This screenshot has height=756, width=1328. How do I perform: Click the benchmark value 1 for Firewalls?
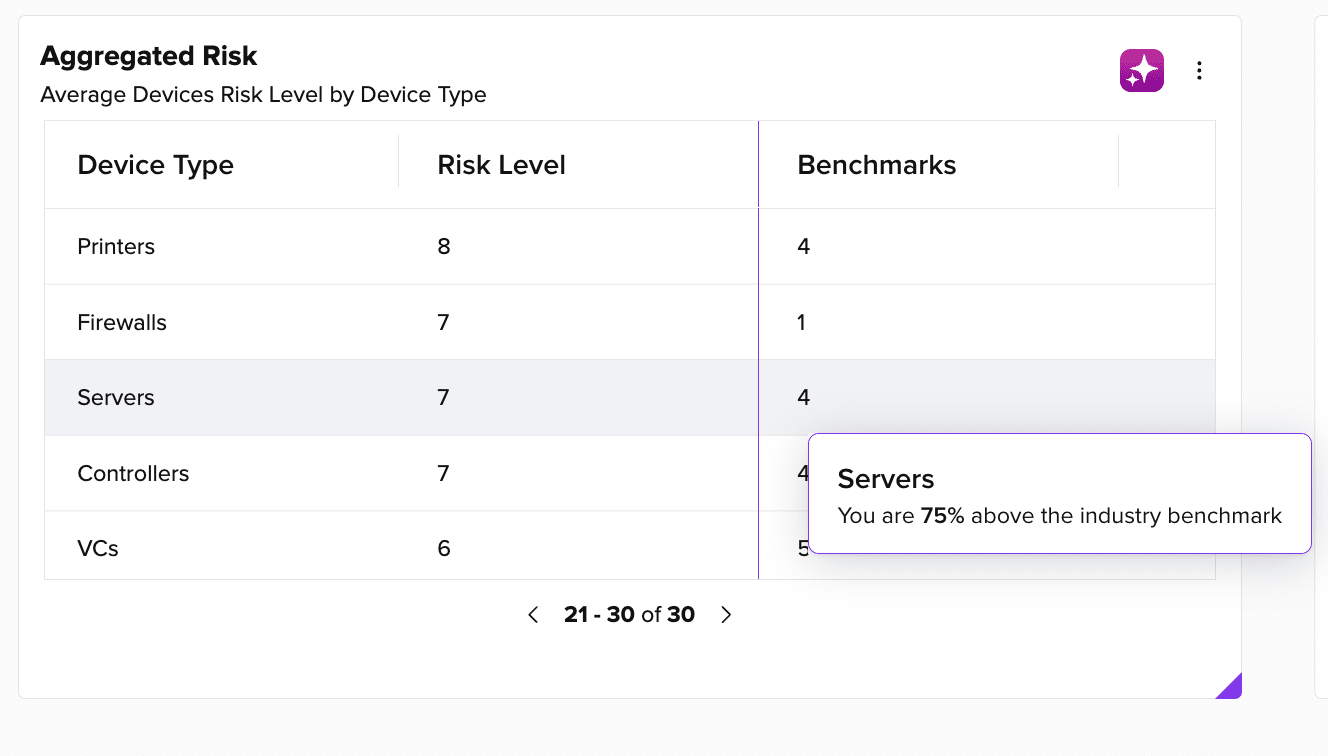point(802,322)
